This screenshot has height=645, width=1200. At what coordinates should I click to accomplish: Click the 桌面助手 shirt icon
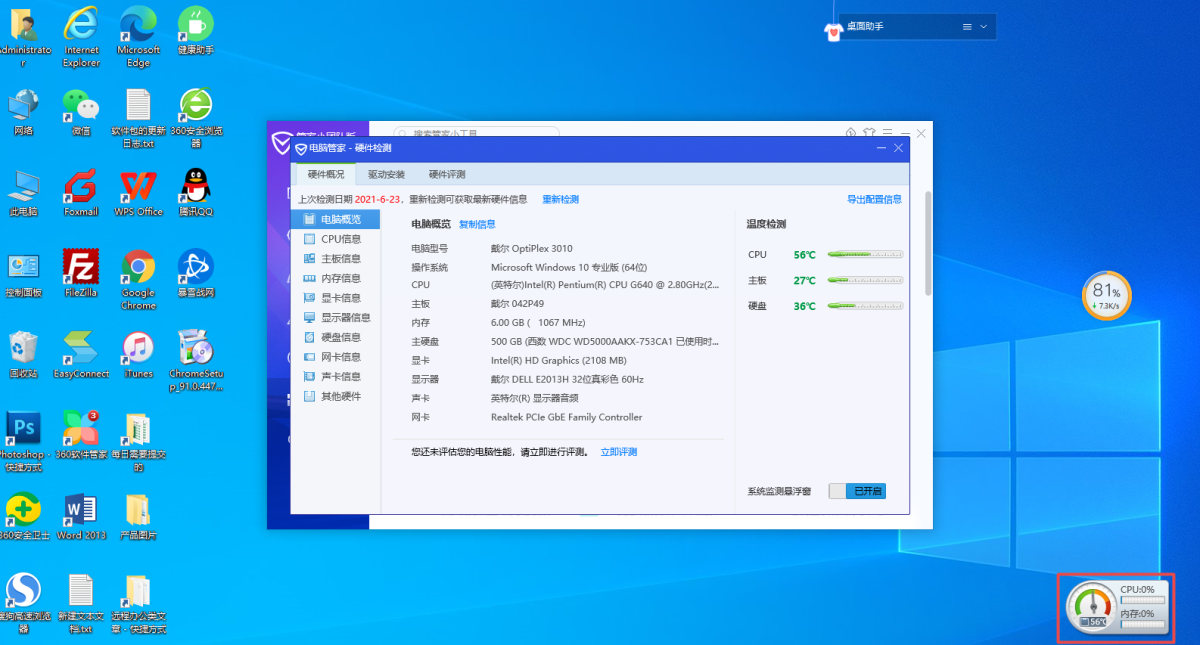pyautogui.click(x=834, y=30)
